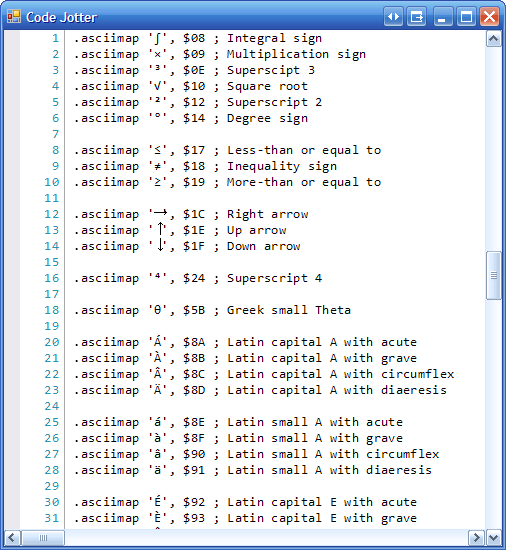The height and width of the screenshot is (550, 506).
Task: Click 'Latin capital A with acute' comment
Action: (x=322, y=342)
